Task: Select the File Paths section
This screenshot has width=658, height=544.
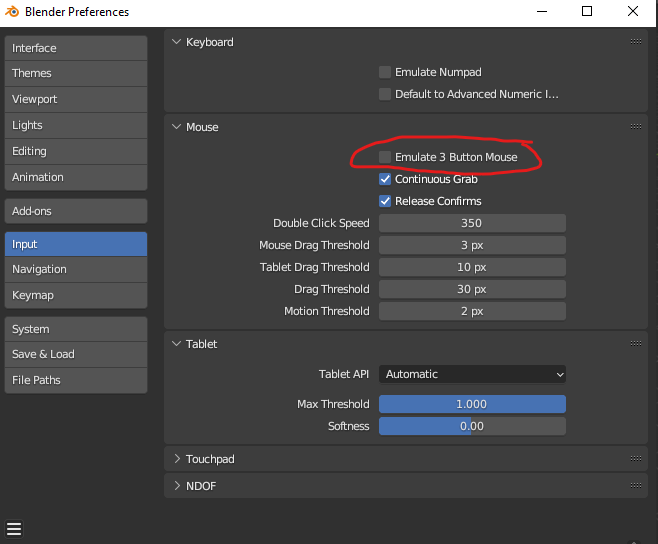Action: (76, 381)
